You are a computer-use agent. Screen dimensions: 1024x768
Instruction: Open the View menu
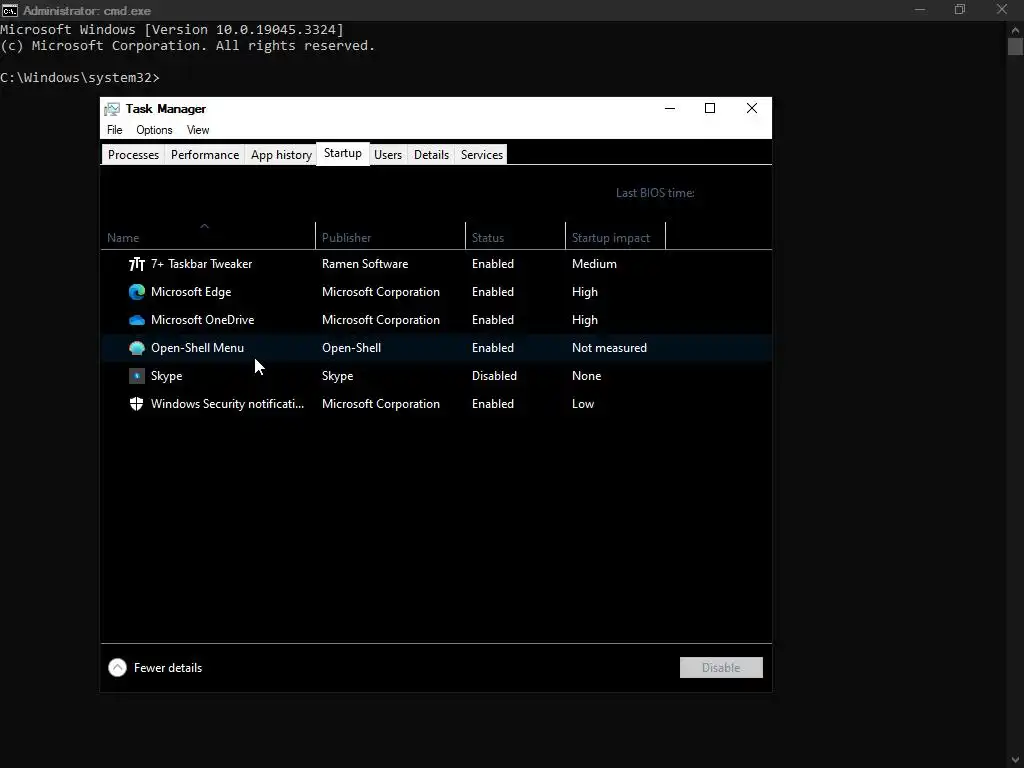click(x=198, y=130)
